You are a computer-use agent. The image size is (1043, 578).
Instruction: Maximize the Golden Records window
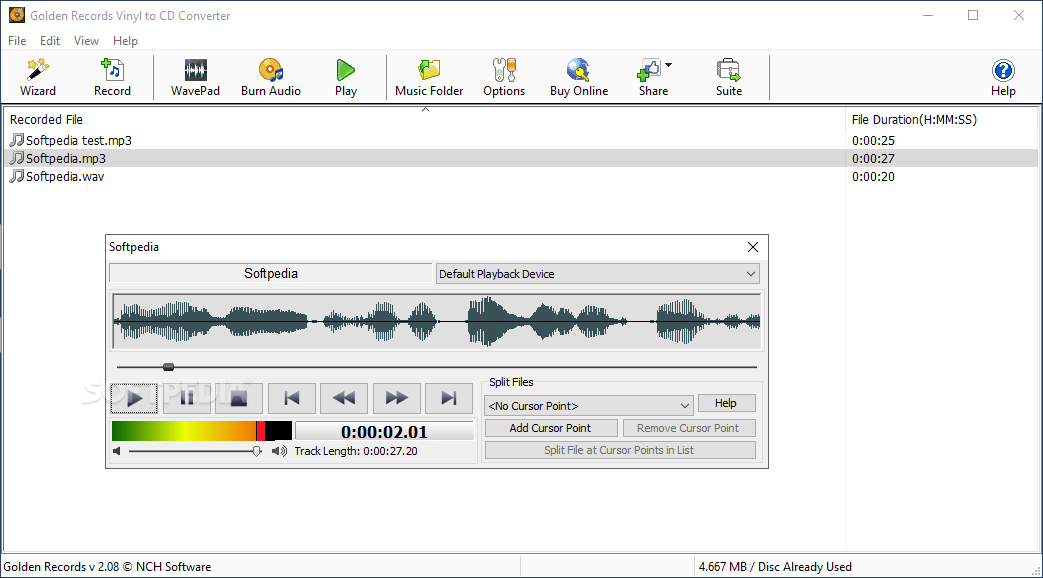click(x=973, y=15)
